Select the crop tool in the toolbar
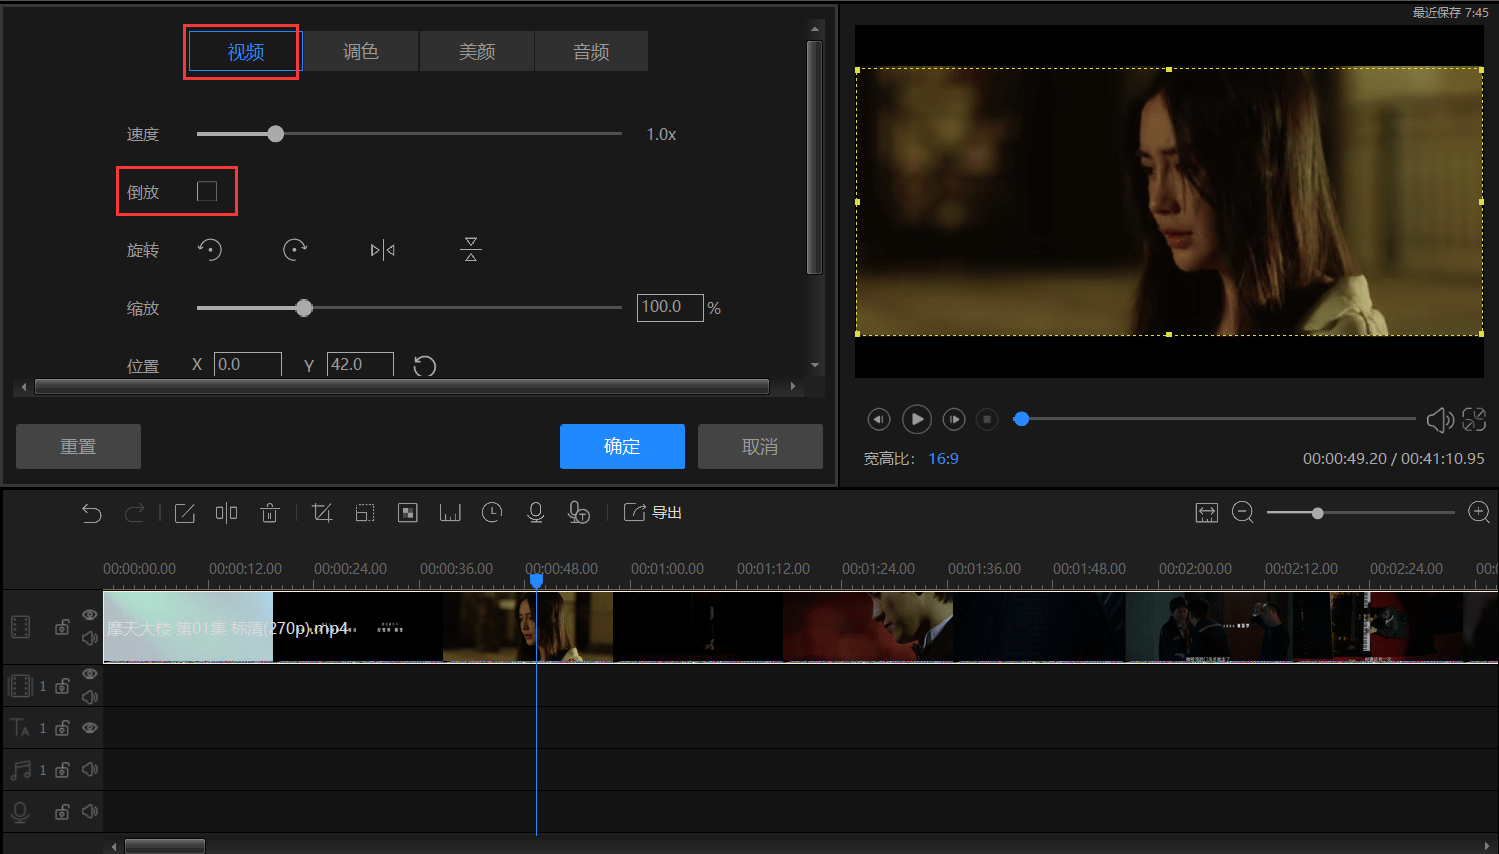Viewport: 1499px width, 854px height. (x=322, y=513)
